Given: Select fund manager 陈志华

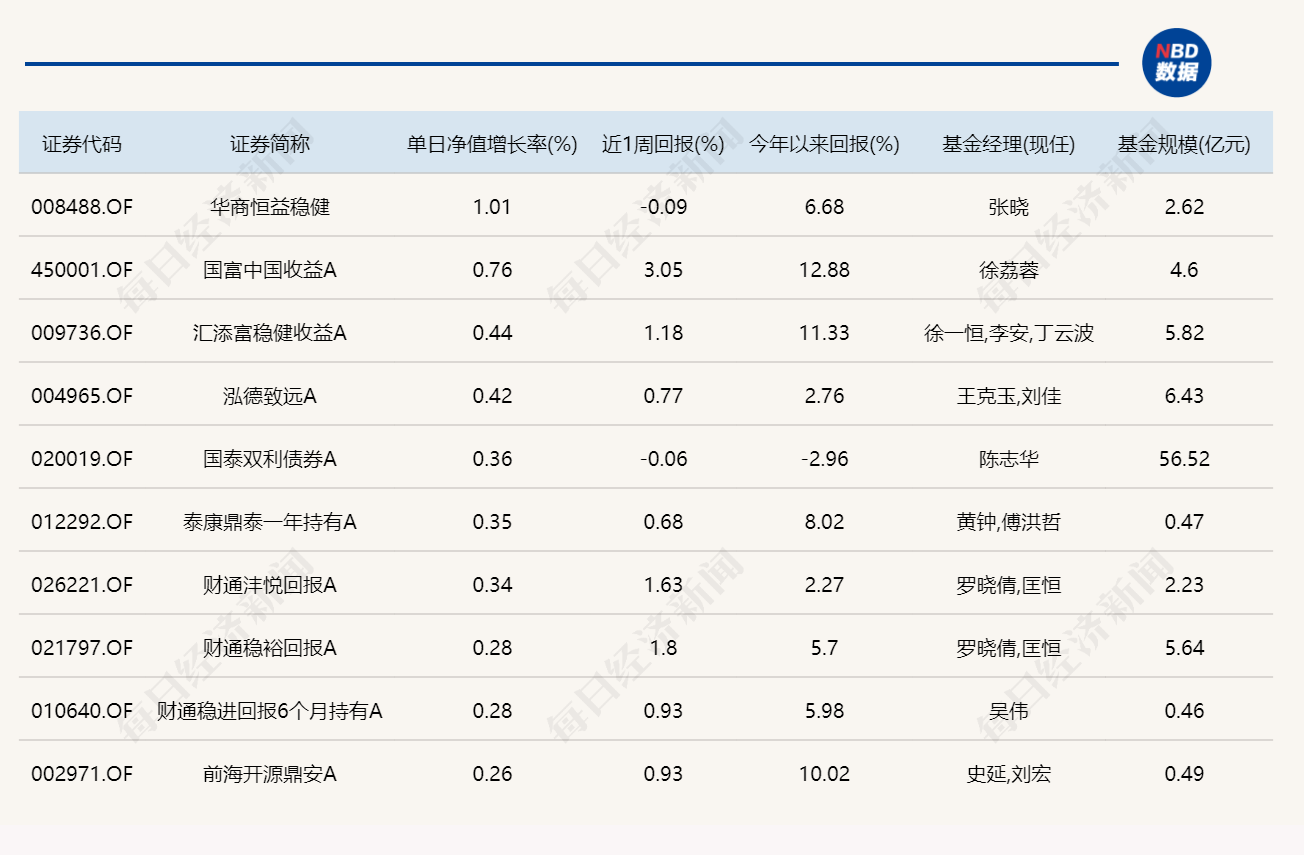Looking at the screenshot, I should (1008, 459).
